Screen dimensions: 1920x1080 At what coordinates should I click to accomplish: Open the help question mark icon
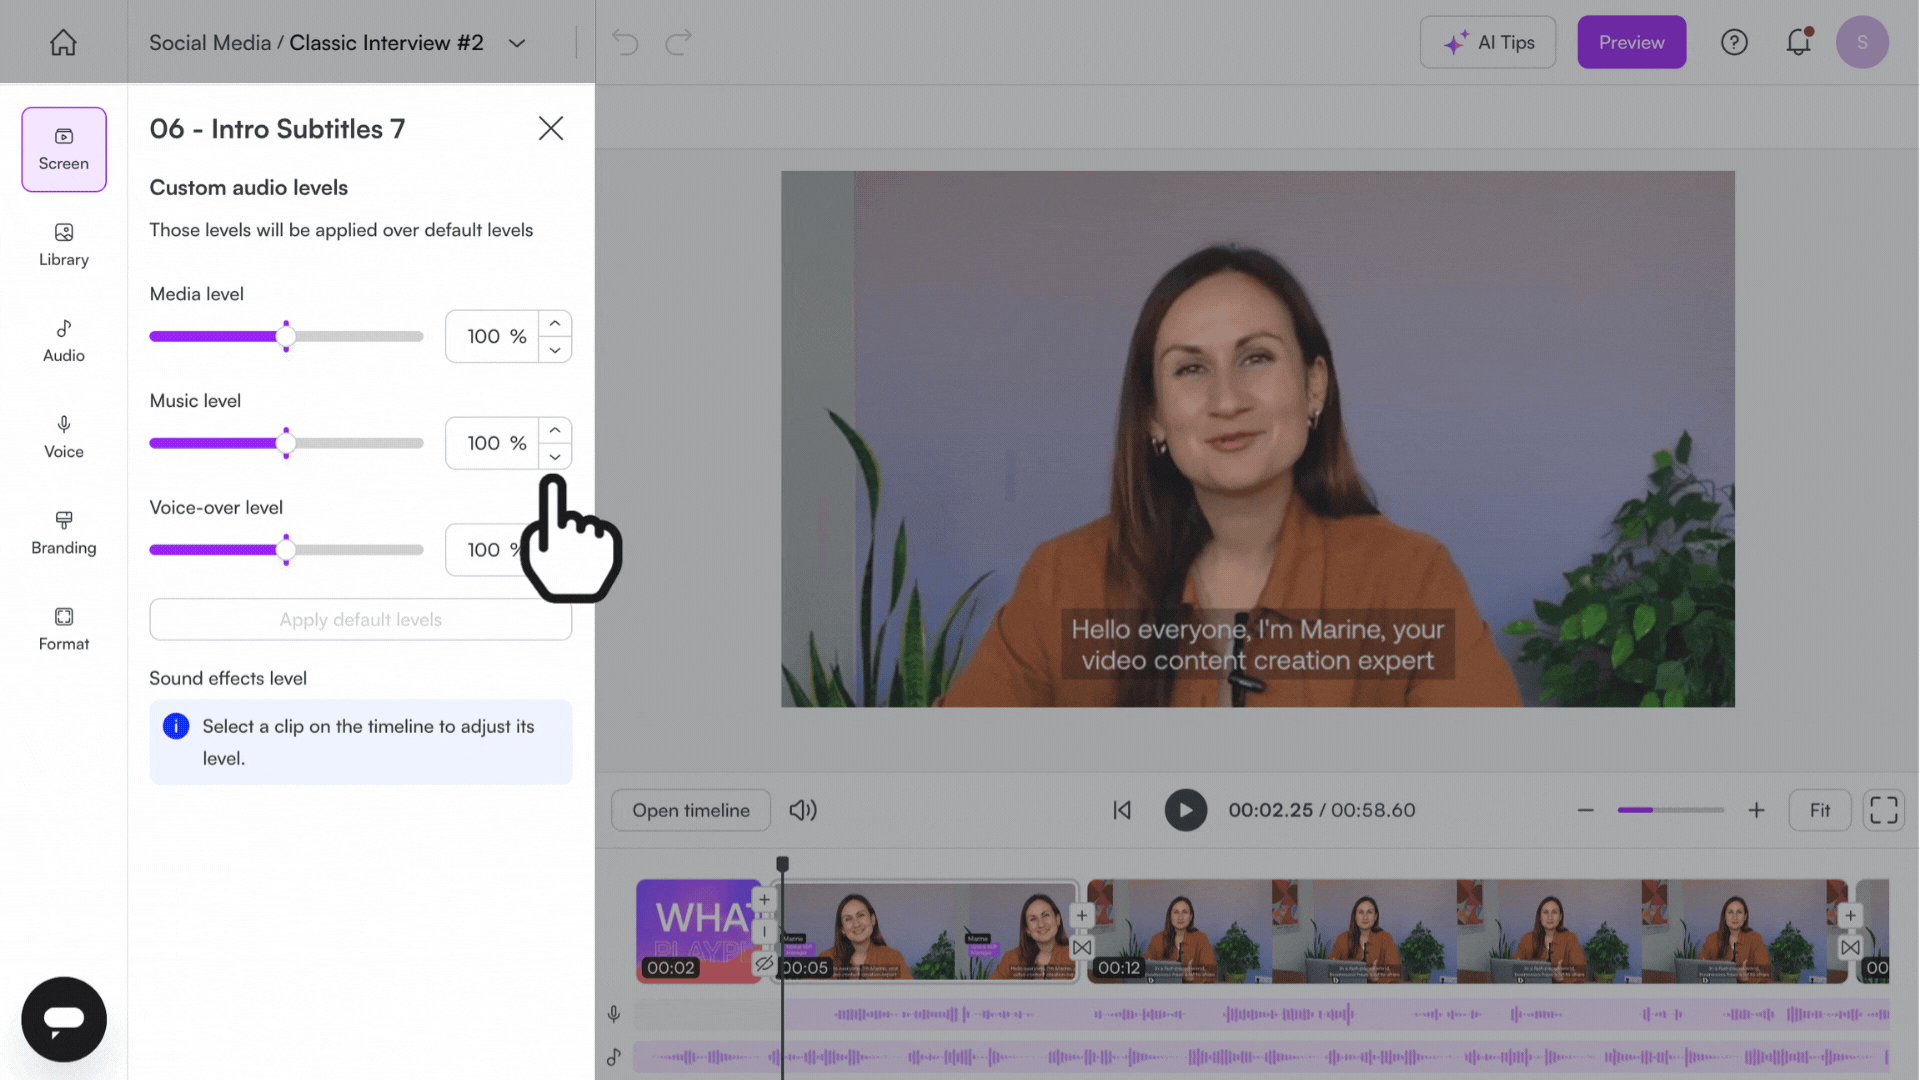click(x=1734, y=42)
